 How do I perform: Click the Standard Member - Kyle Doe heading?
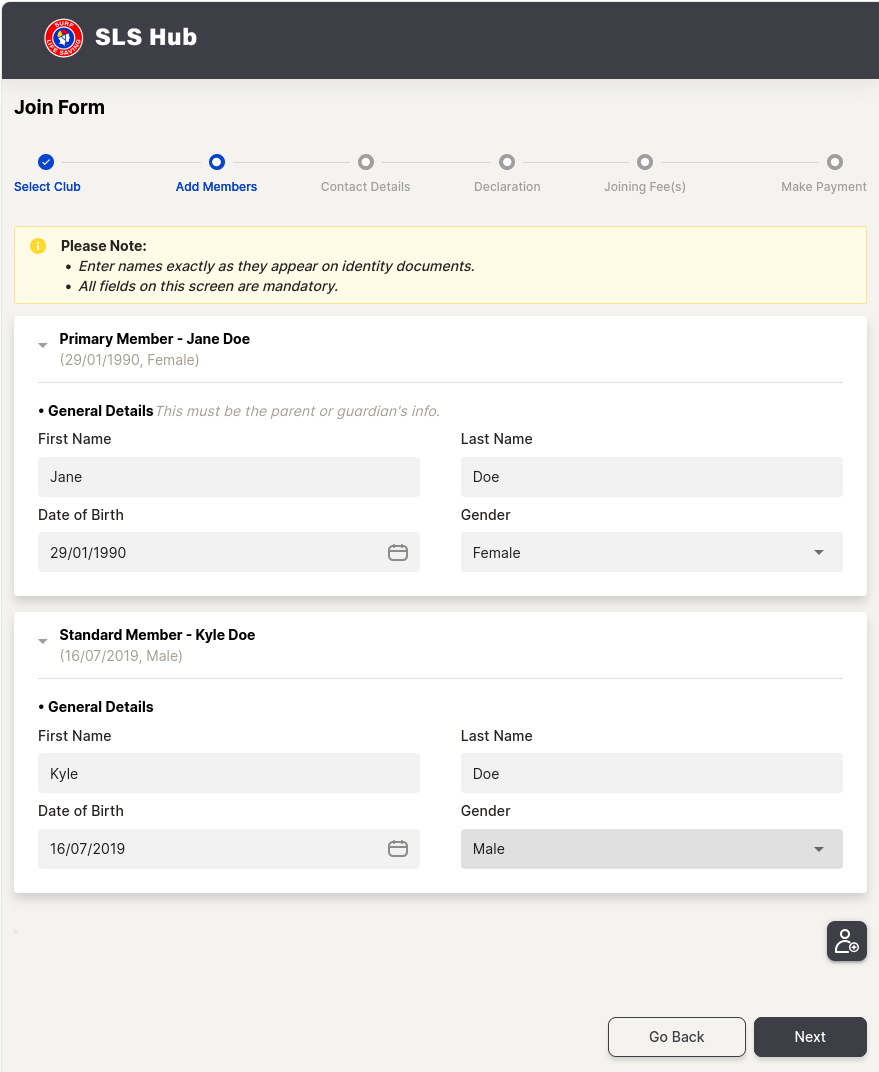tap(157, 635)
